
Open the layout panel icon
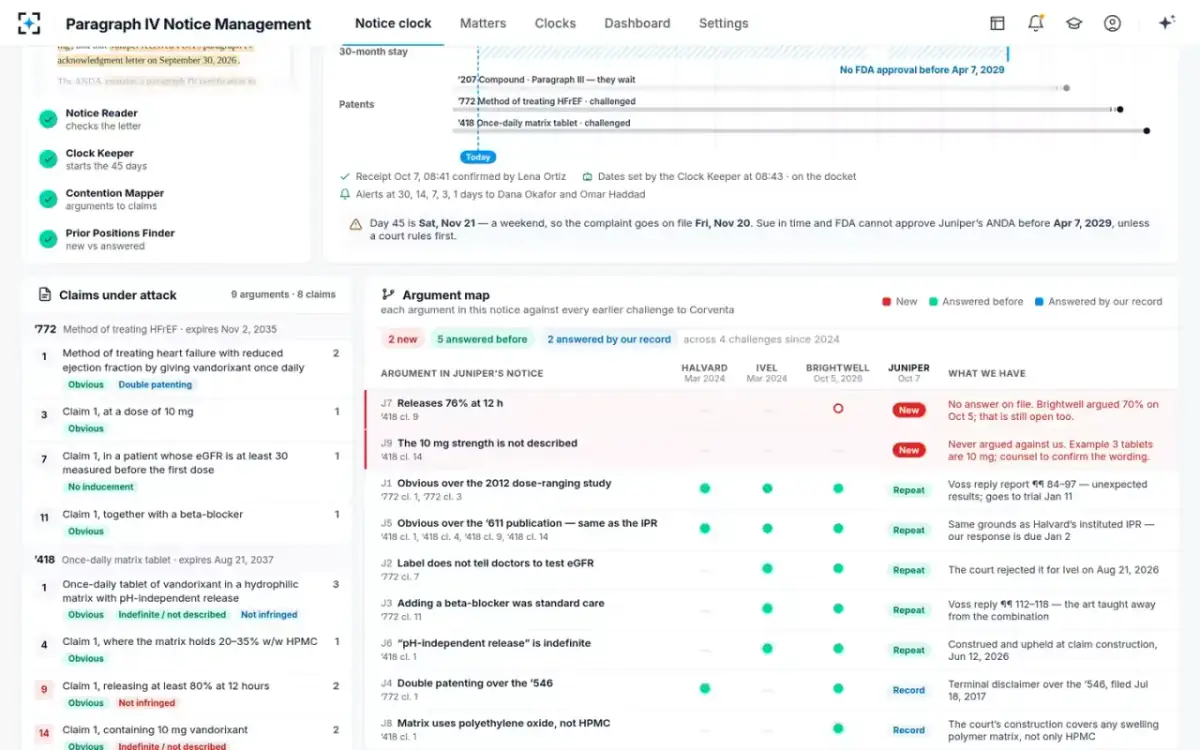(x=997, y=23)
